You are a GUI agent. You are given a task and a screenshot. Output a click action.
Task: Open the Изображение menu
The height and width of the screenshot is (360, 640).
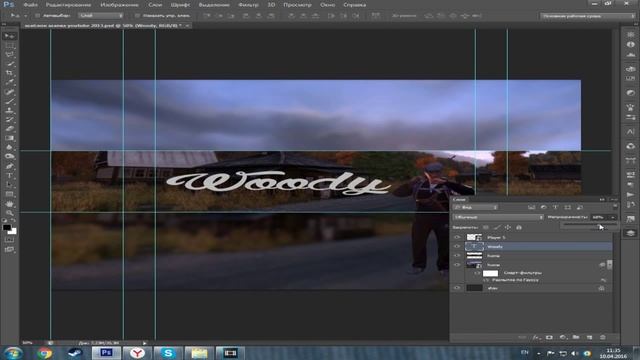(x=119, y=5)
